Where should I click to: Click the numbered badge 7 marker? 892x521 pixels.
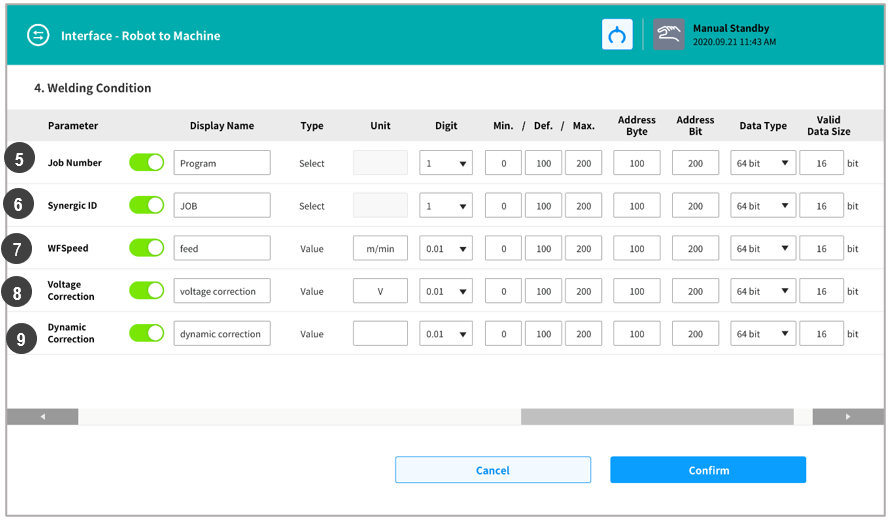(x=20, y=248)
